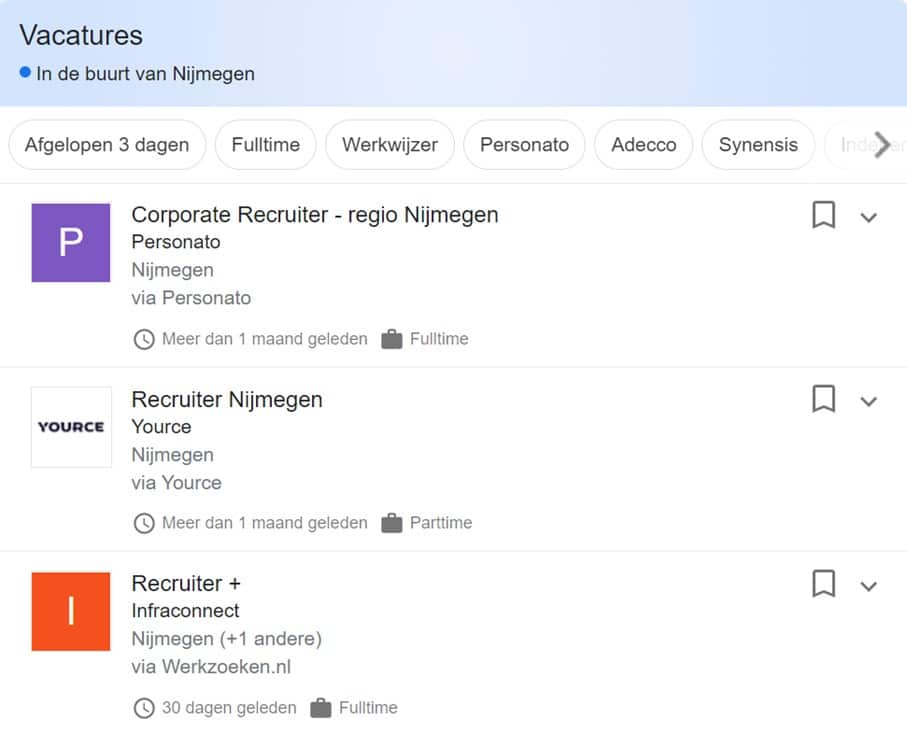
Task: Click the 'Parttime' job type label
Action: [x=441, y=522]
